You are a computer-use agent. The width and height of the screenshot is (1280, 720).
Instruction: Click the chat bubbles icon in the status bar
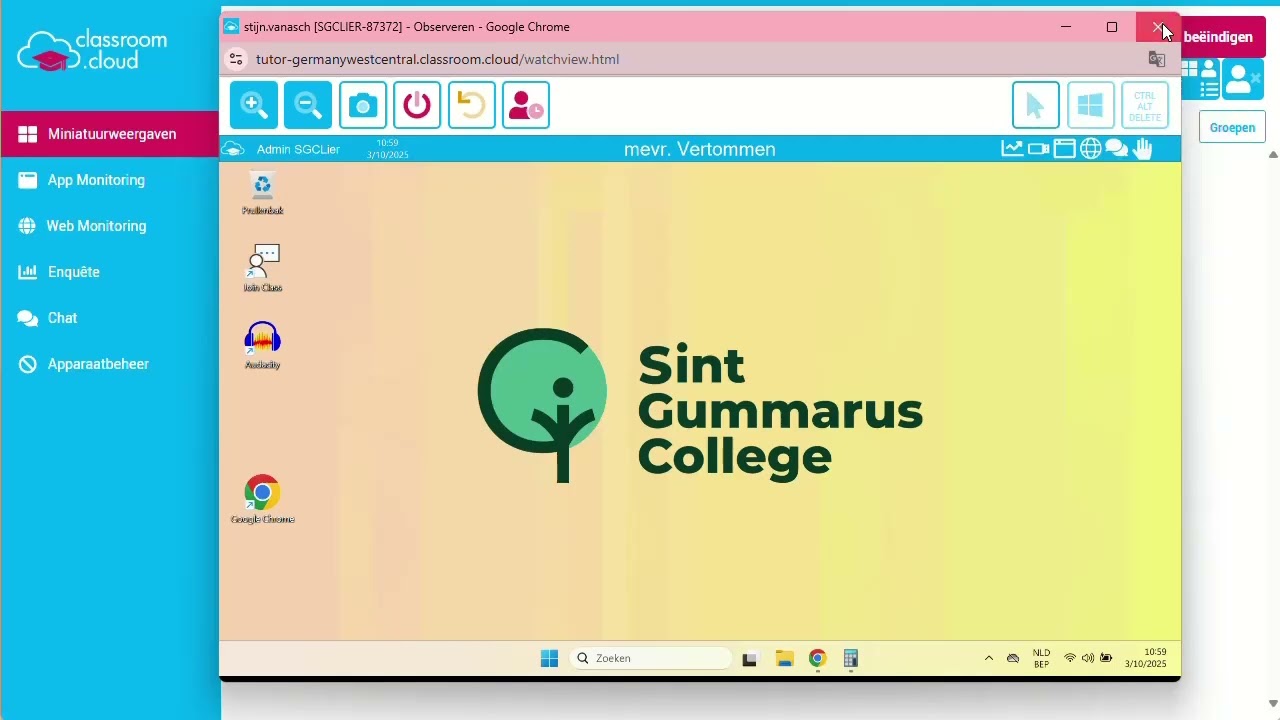1116,149
